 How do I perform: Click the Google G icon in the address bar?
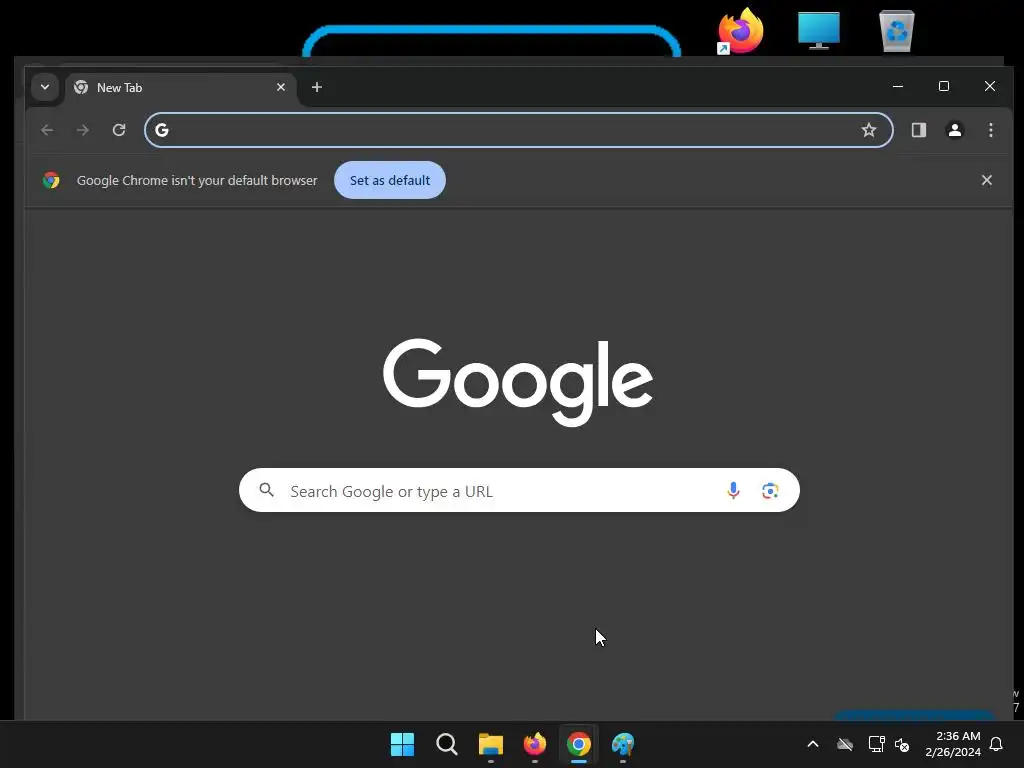click(x=162, y=130)
